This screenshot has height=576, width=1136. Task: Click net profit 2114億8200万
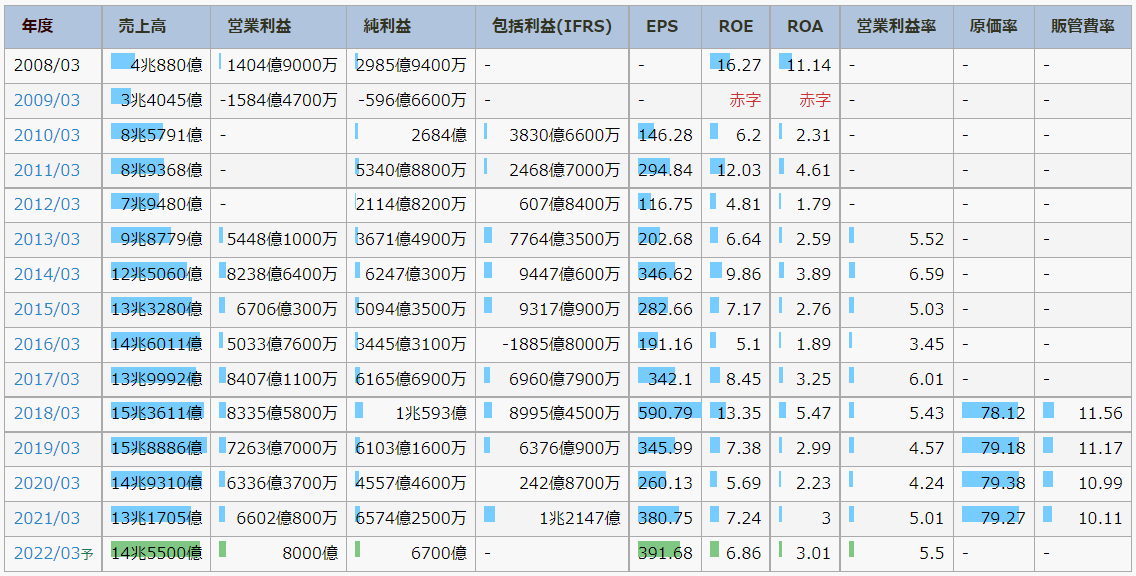(412, 205)
